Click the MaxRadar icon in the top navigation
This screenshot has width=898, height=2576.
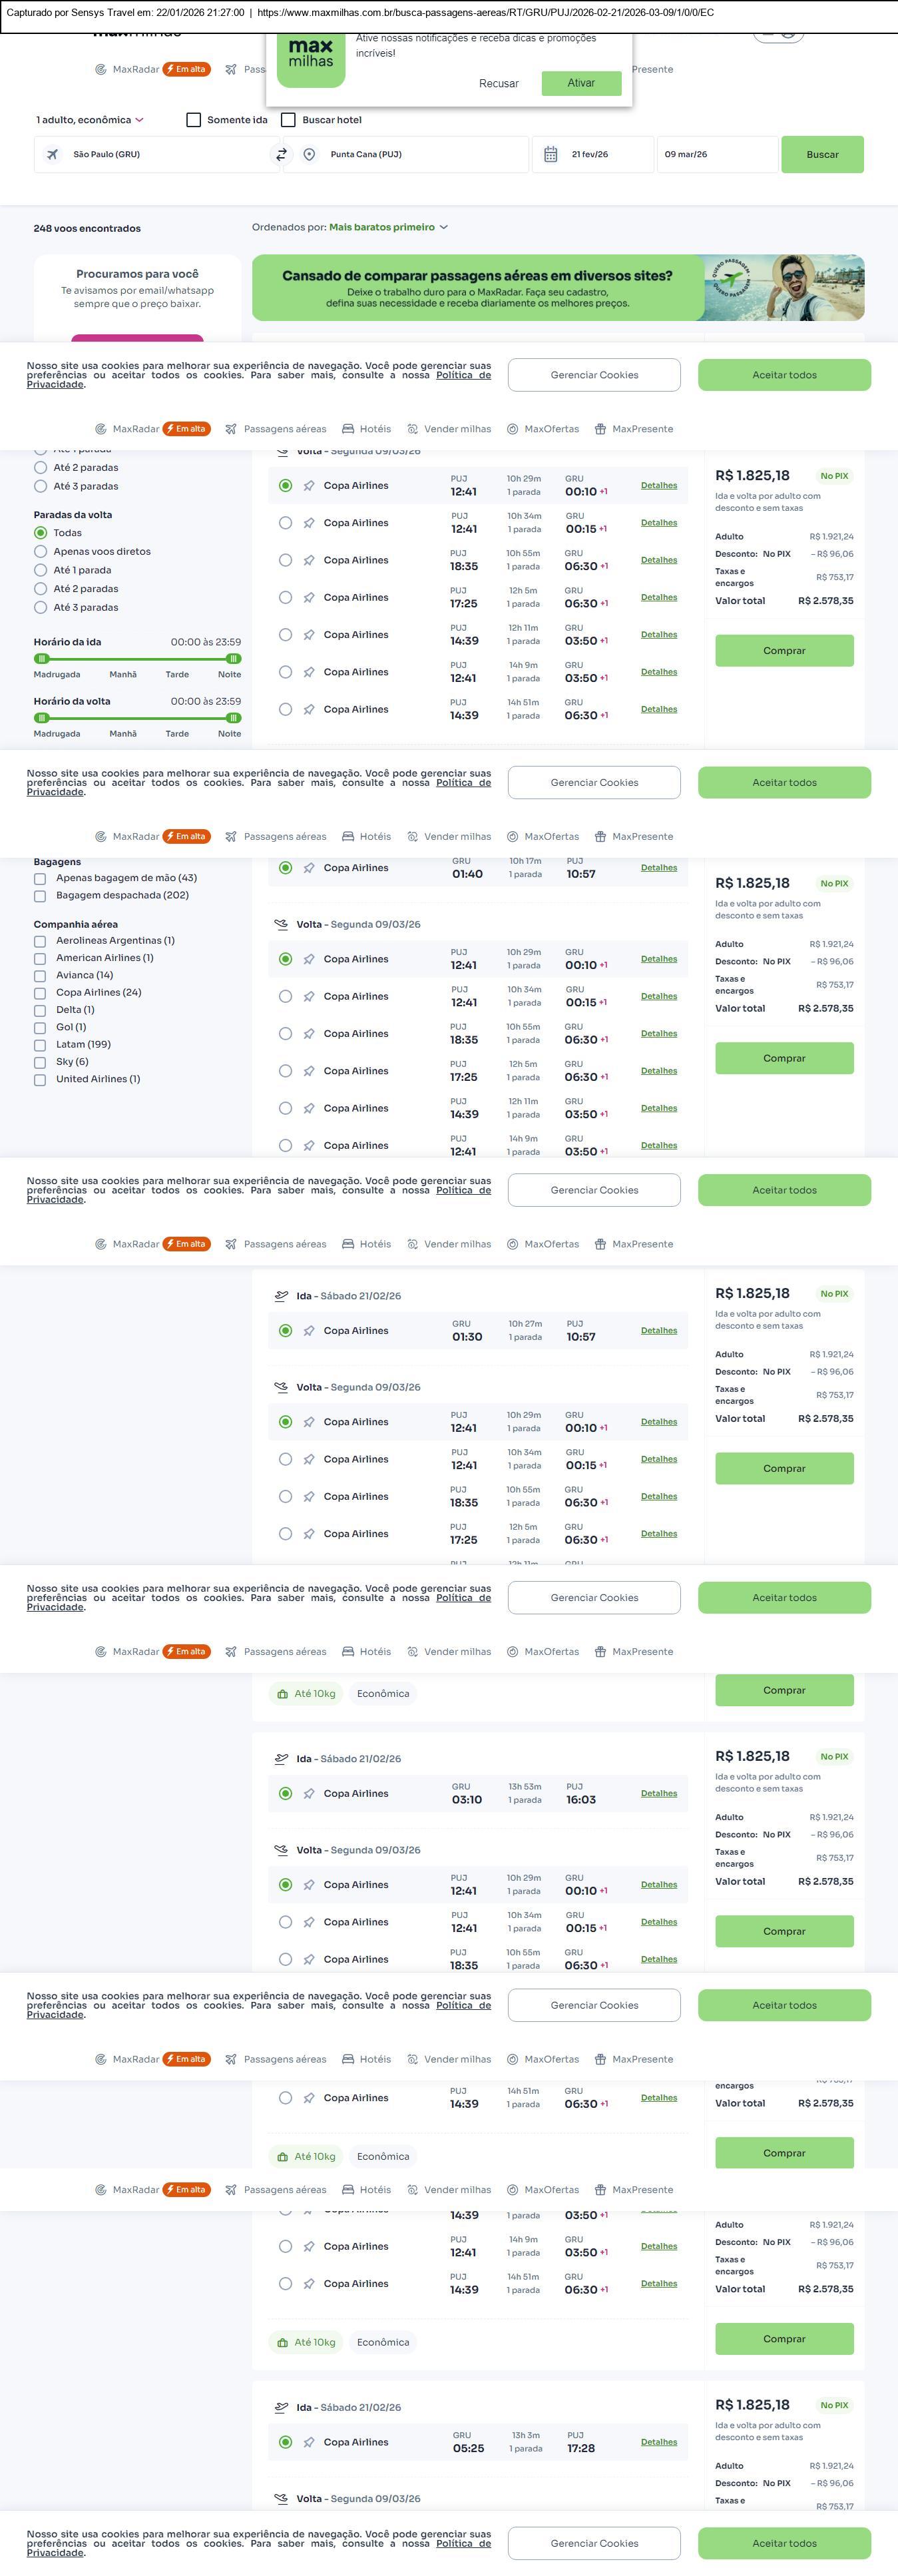click(x=101, y=429)
